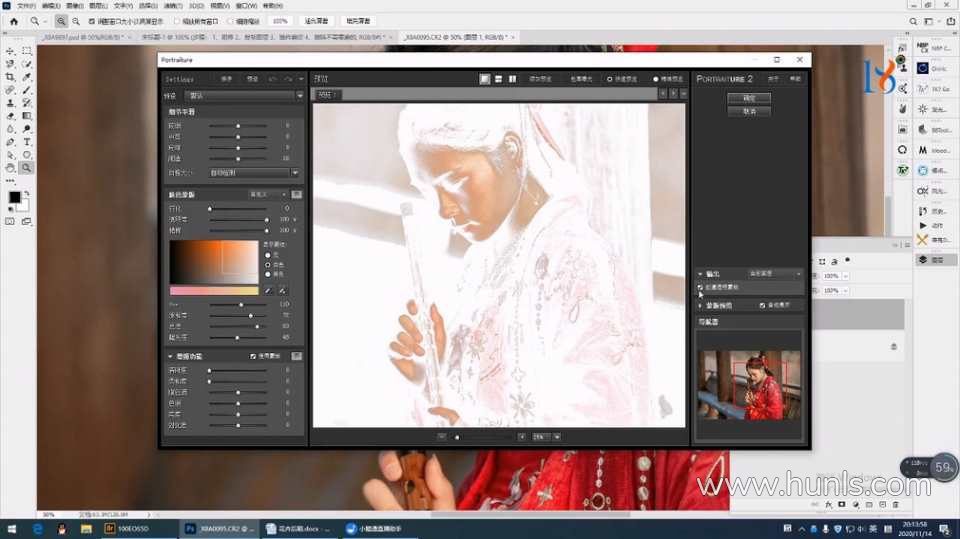960x539 pixels.
Task: Select the Hand tool
Action: [x=10, y=167]
